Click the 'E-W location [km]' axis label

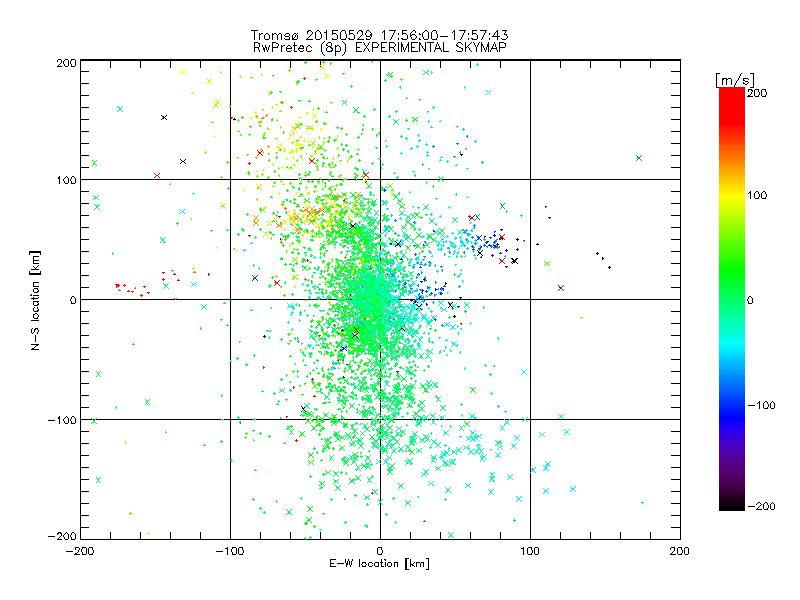point(379,564)
